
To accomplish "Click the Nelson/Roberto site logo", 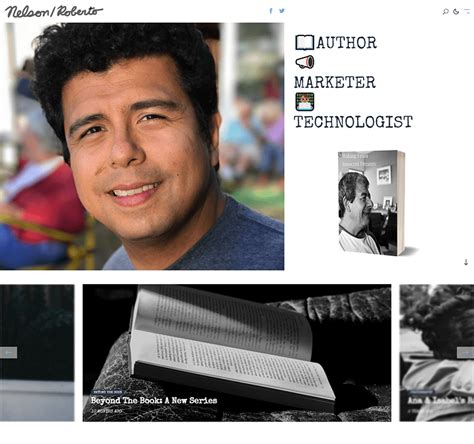I will click(x=53, y=12).
